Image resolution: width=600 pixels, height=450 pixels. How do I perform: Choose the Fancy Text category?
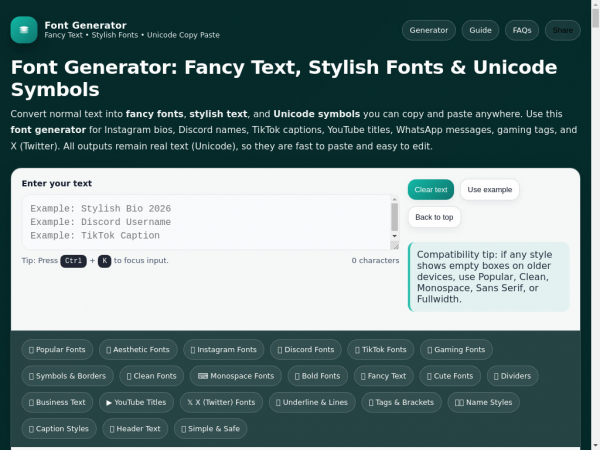[383, 376]
